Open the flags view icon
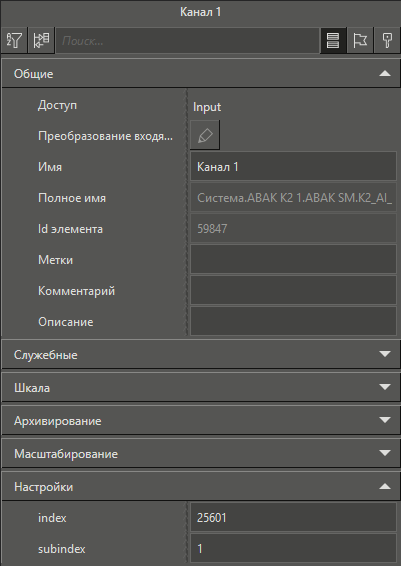 click(360, 40)
